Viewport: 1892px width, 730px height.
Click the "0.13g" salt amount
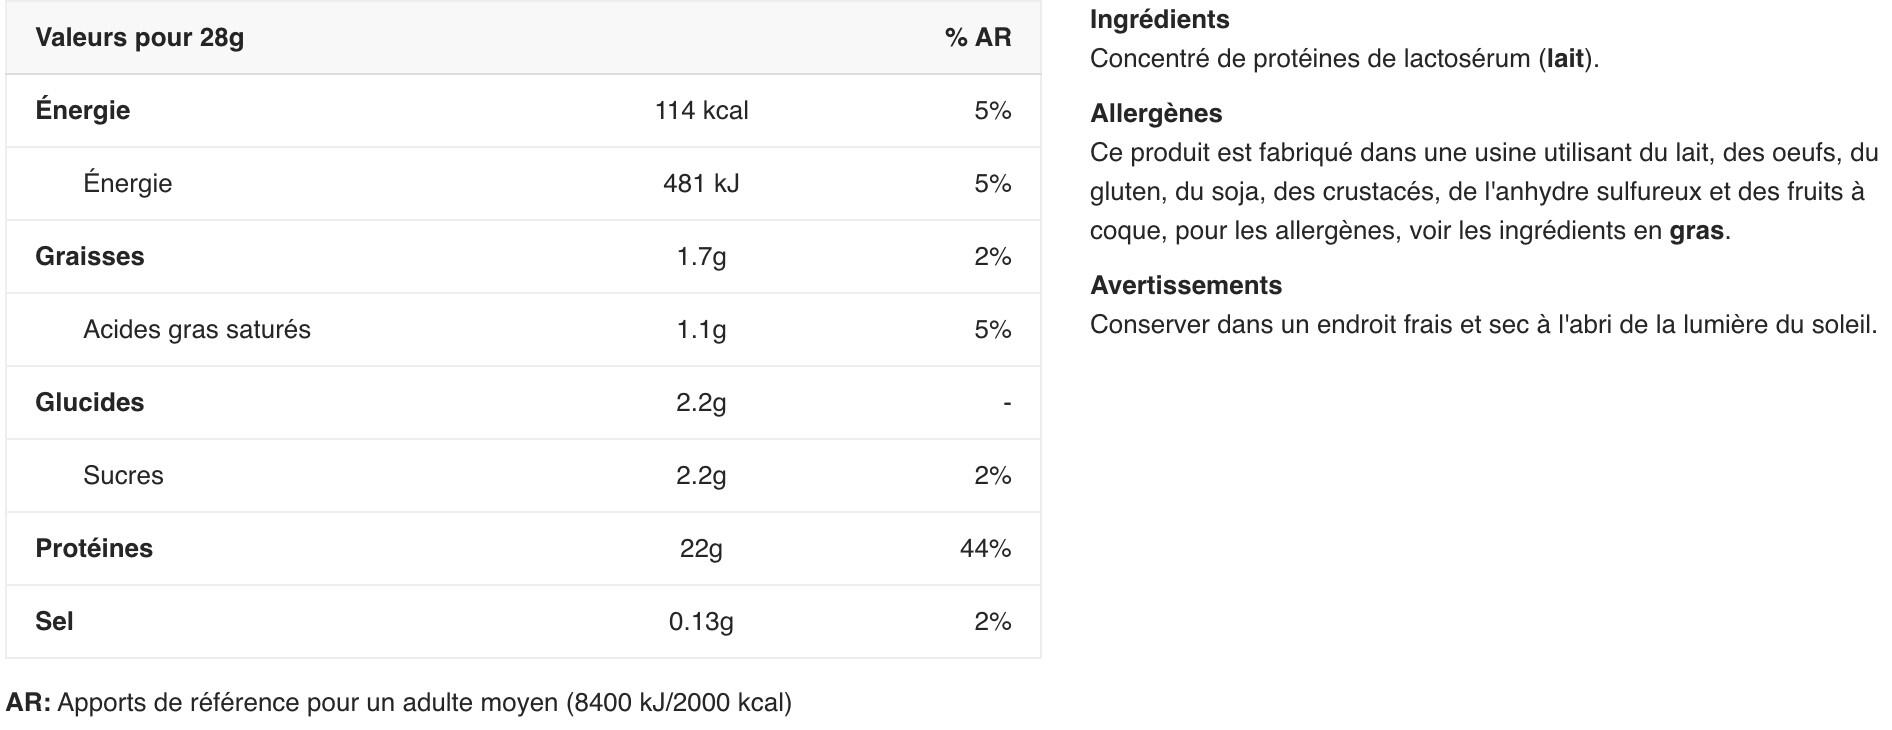(x=701, y=622)
